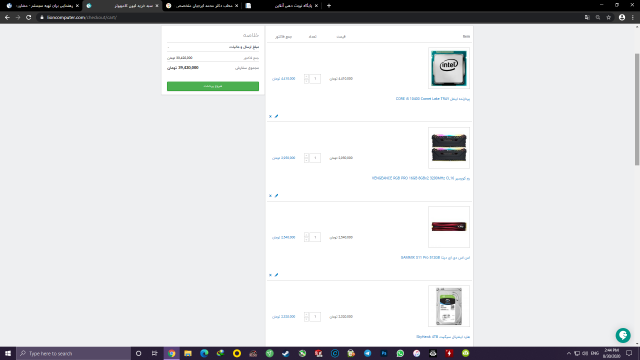Bookmark this page with the star icon
This screenshot has width=640, height=360.
pos(609,17)
